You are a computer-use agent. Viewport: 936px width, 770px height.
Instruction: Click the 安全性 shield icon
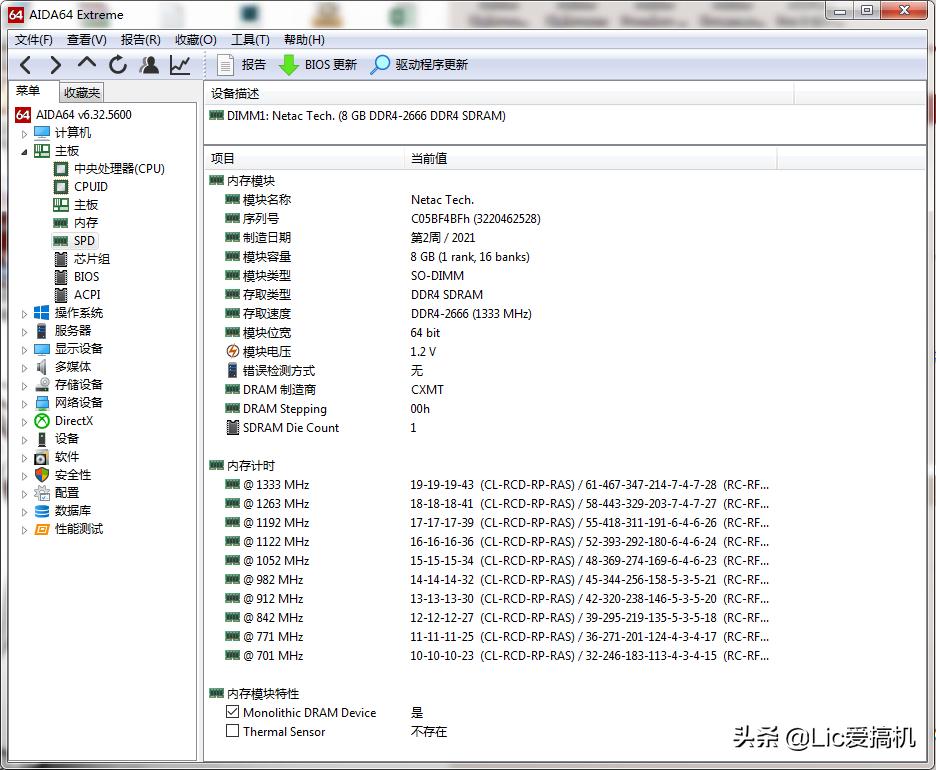pyautogui.click(x=42, y=475)
